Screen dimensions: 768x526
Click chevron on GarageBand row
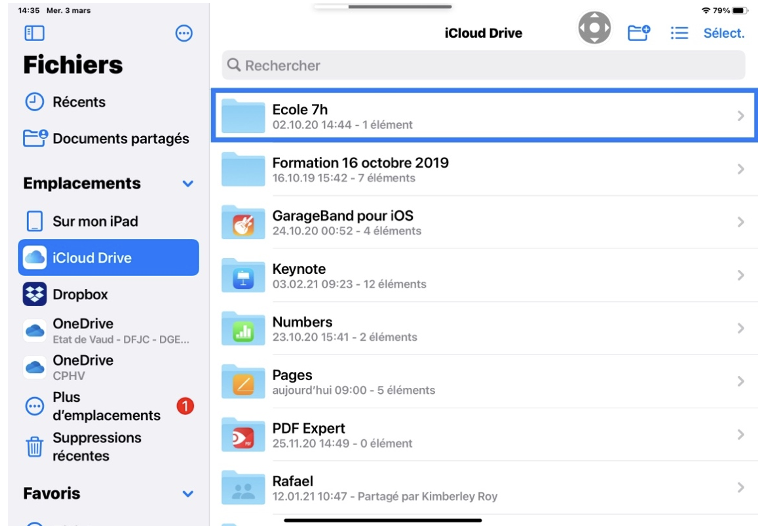[741, 222]
